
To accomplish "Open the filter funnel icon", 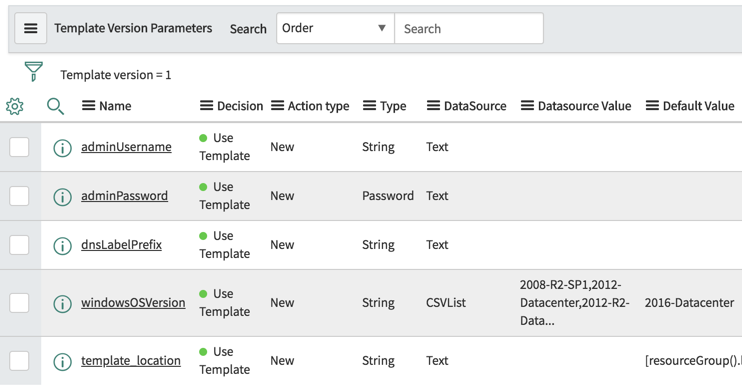I will (x=34, y=71).
